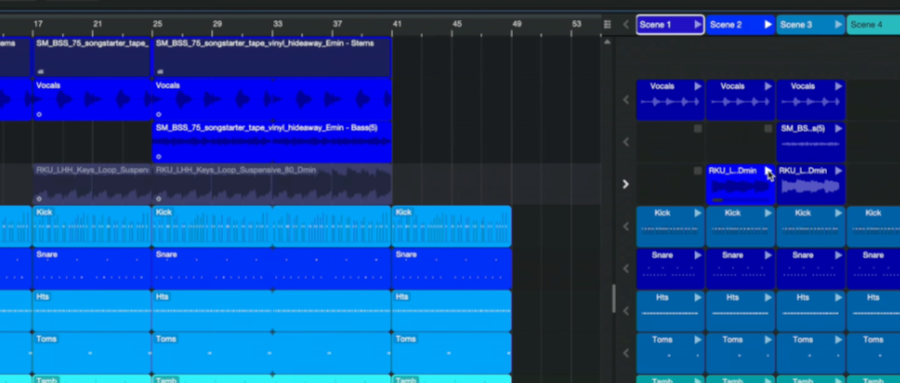Play the Kick cell in Scene 1 column

tap(697, 213)
